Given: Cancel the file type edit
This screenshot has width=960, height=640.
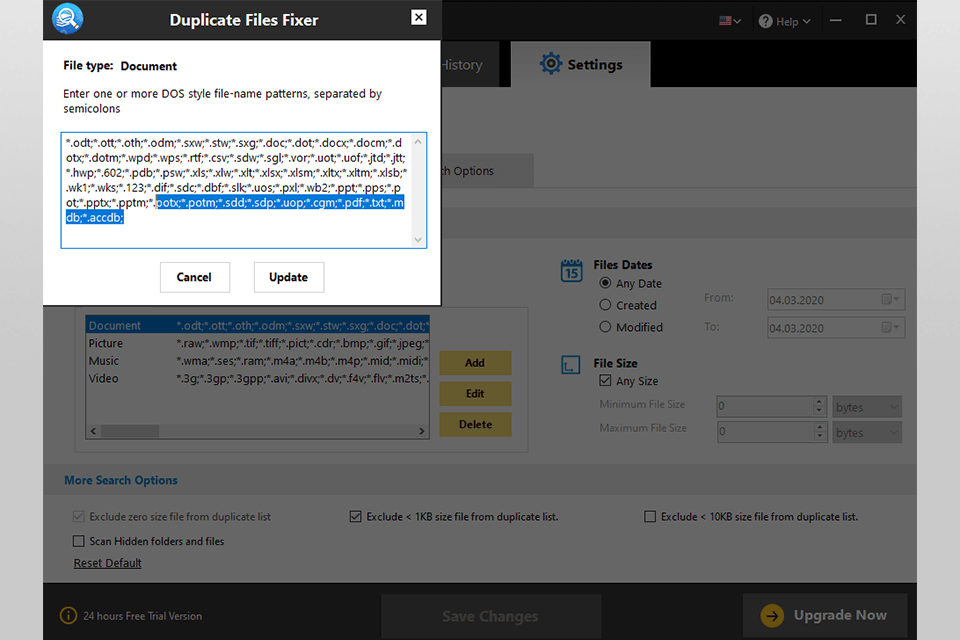Looking at the screenshot, I should [195, 277].
